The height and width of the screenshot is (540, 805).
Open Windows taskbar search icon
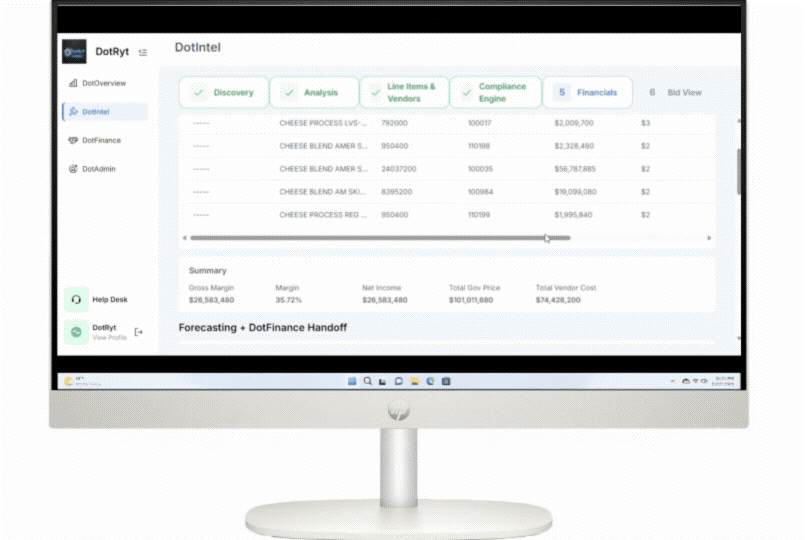coord(367,381)
